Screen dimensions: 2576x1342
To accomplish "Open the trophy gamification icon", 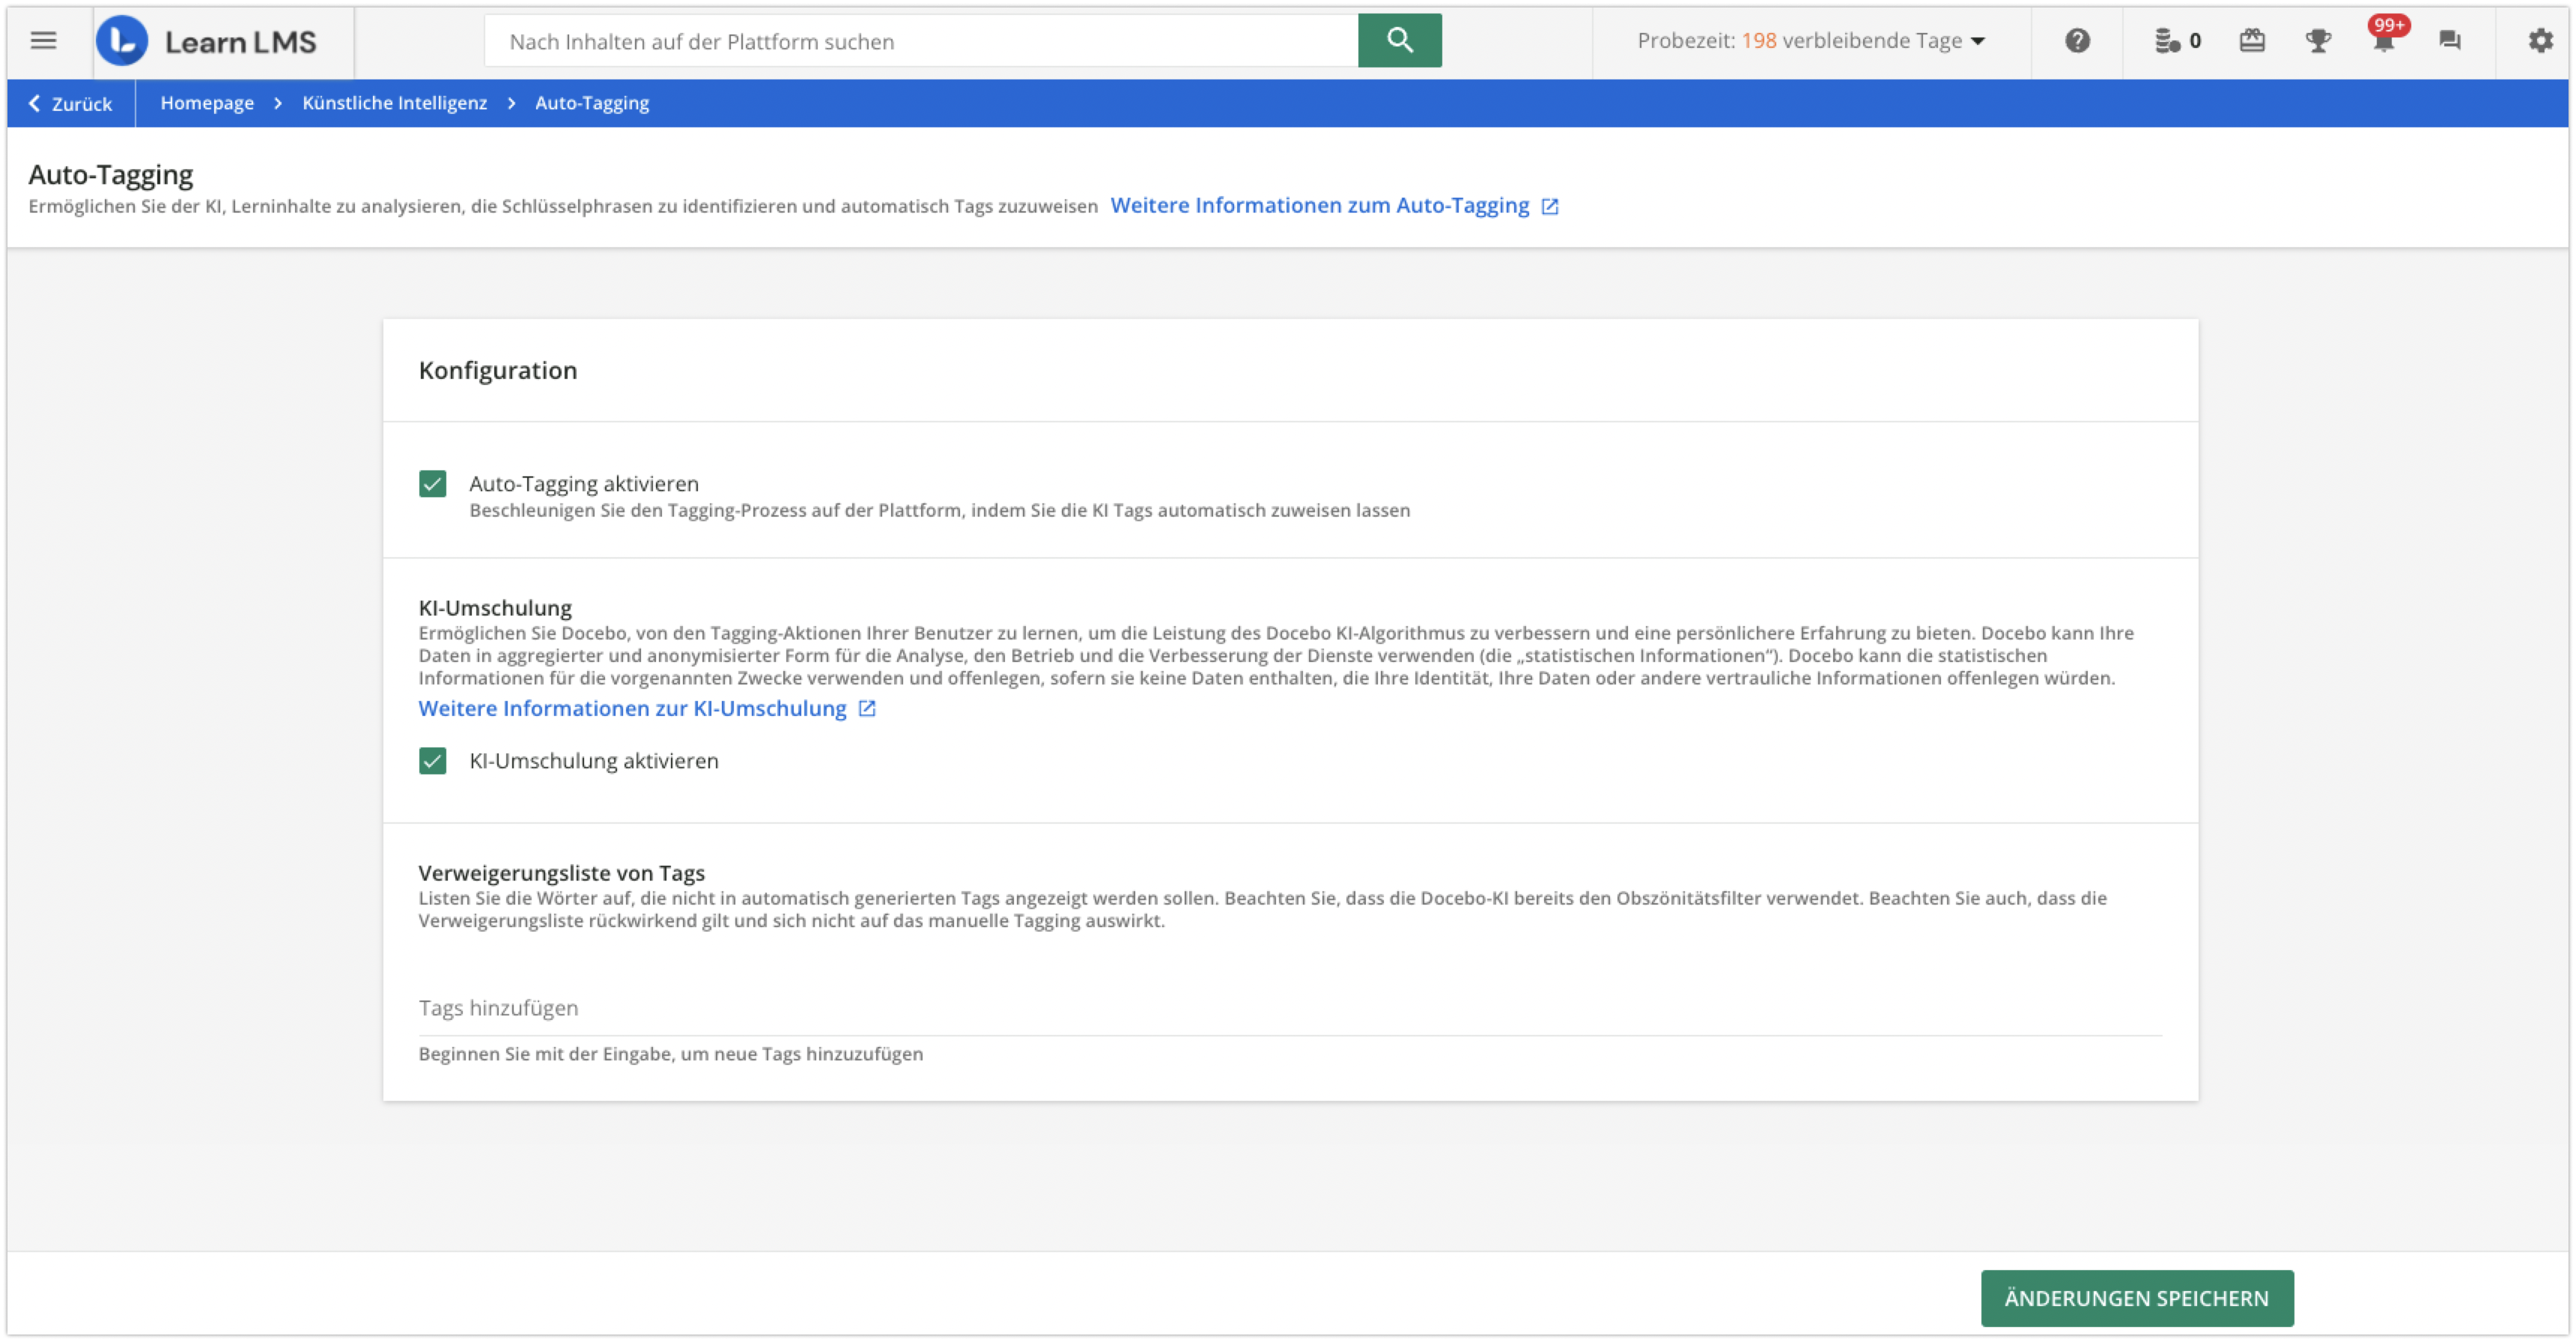I will [x=2318, y=41].
